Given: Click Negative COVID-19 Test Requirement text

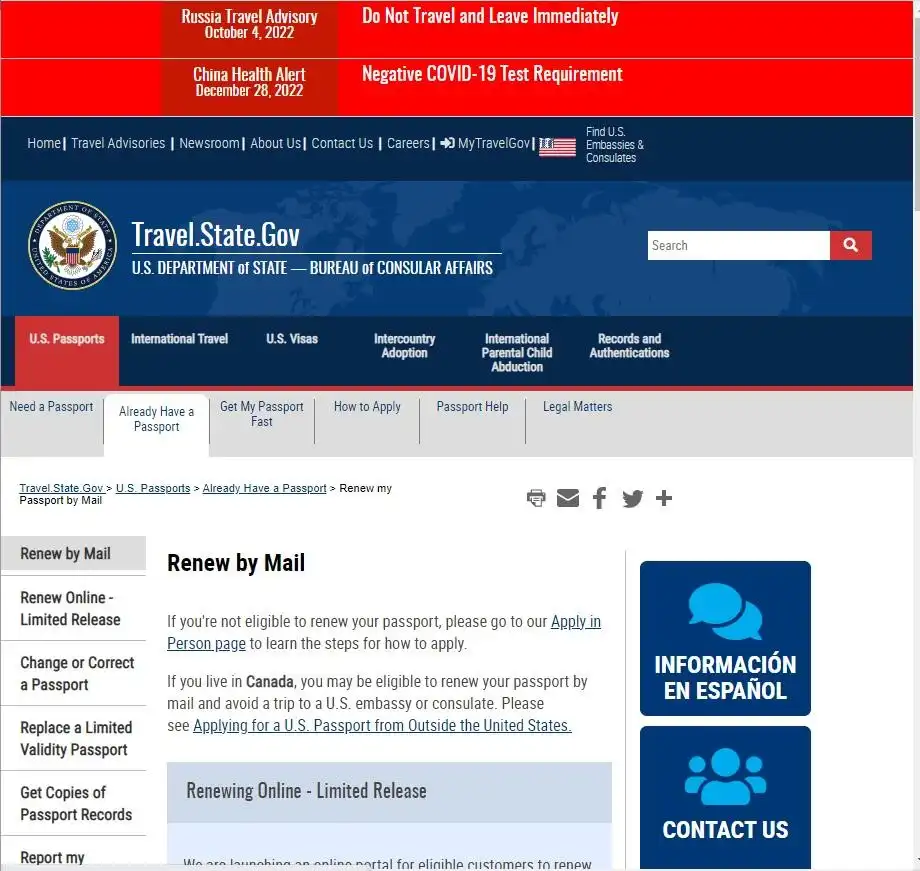Looking at the screenshot, I should pyautogui.click(x=492, y=74).
